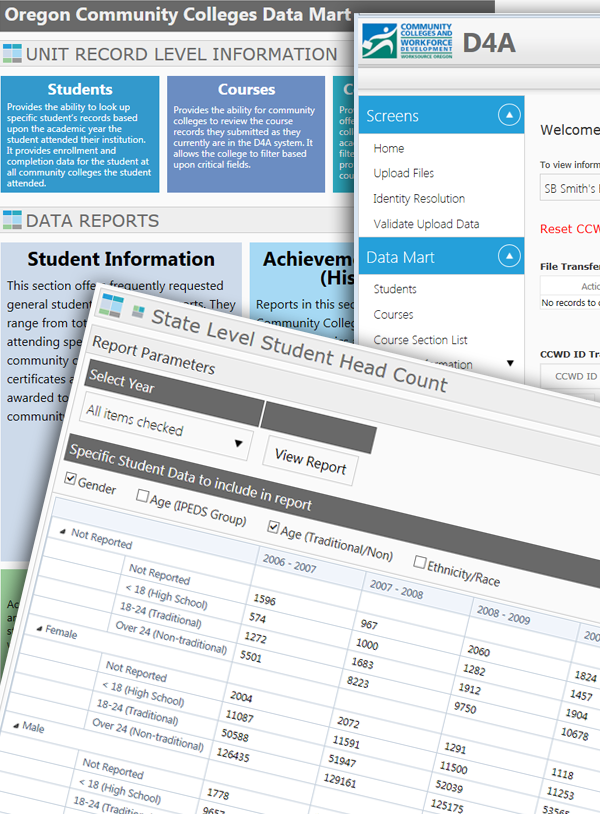Click the D4A application title
The height and width of the screenshot is (814, 600).
(x=489, y=43)
